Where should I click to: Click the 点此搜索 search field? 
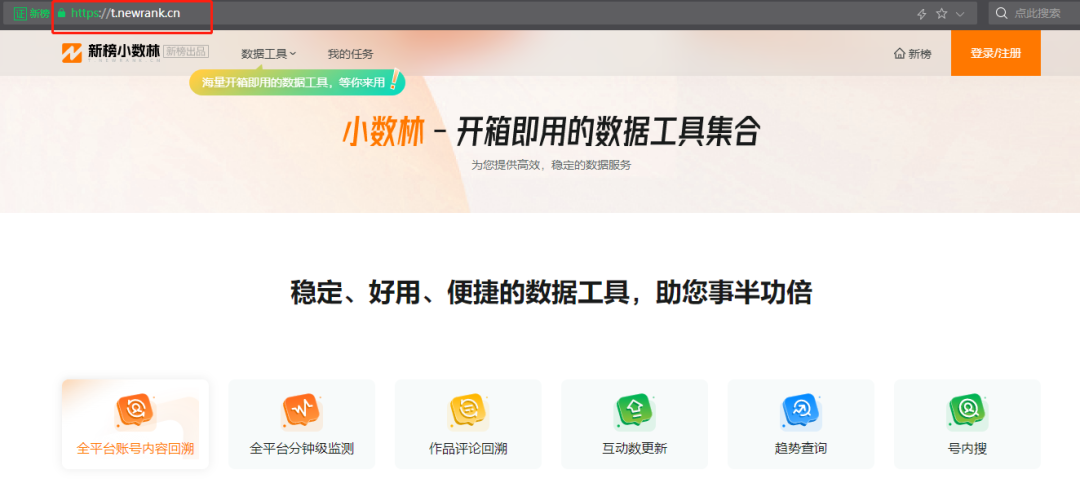tap(1037, 13)
